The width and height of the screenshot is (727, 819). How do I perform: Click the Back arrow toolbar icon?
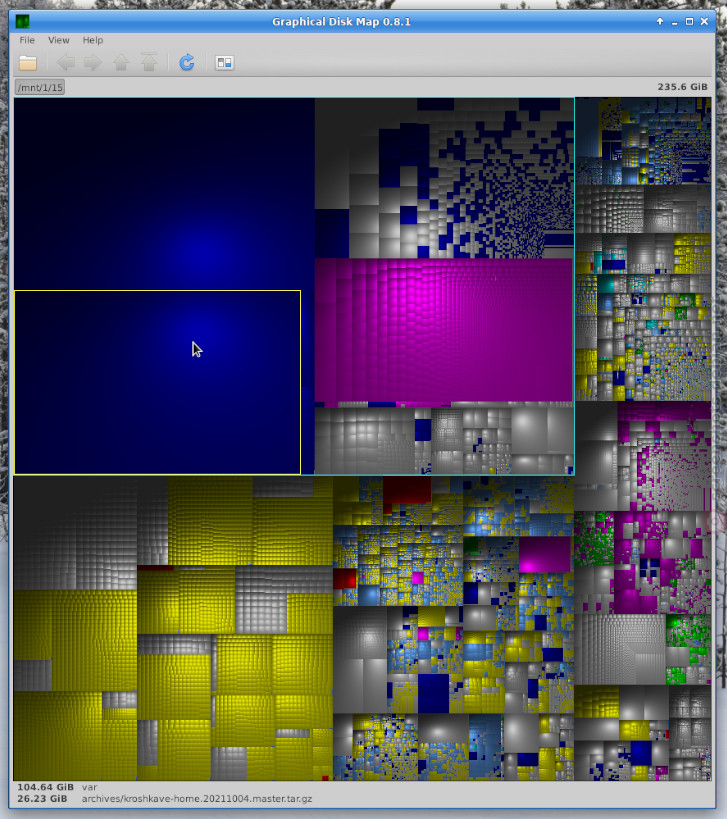coord(66,63)
